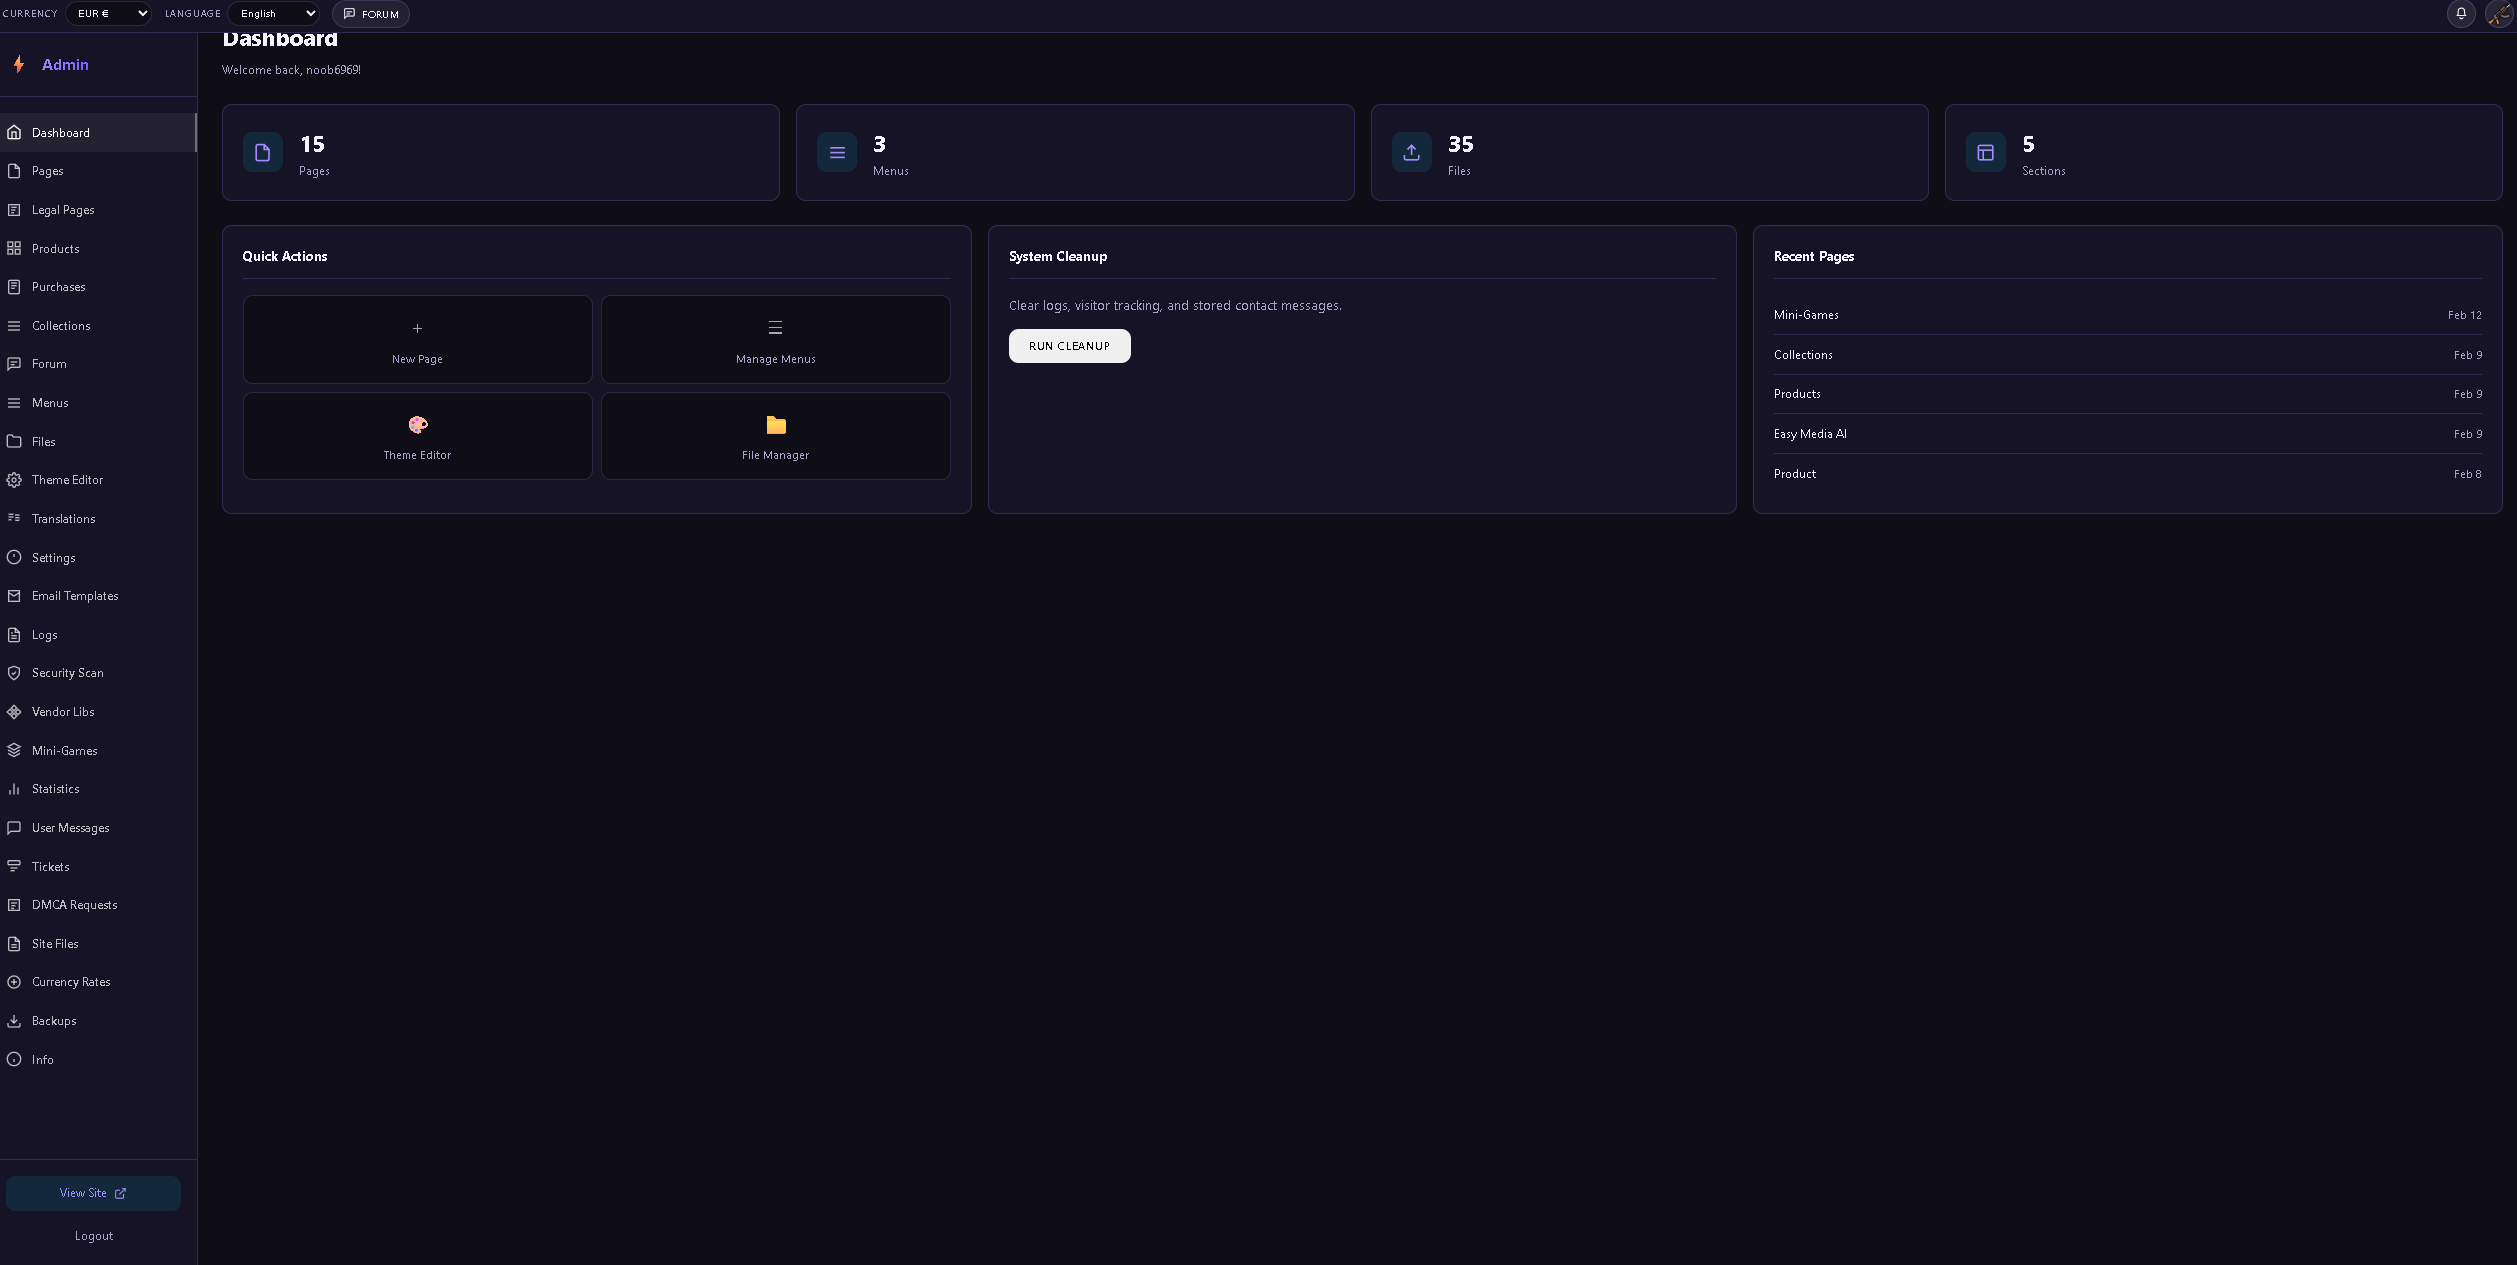2517x1265 pixels.
Task: Create a New Page from Quick Actions
Action: (417, 339)
